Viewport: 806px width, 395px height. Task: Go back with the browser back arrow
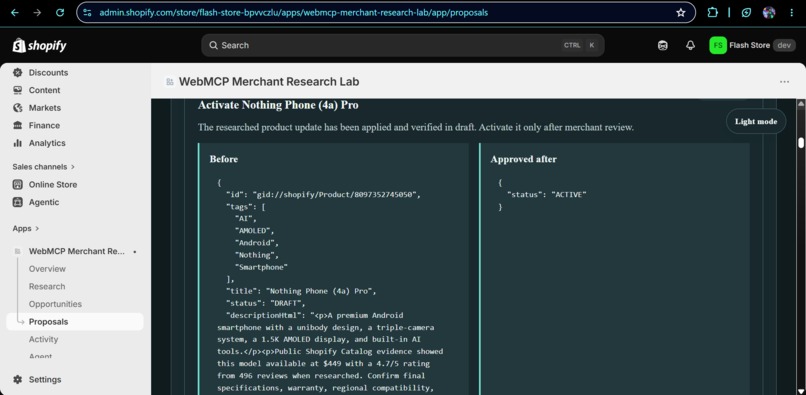[15, 12]
